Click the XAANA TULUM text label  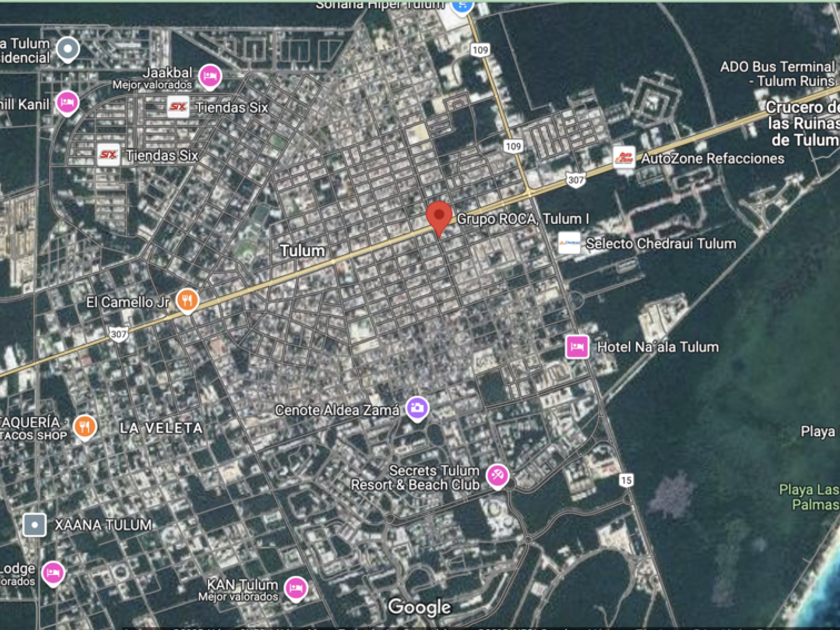click(103, 525)
